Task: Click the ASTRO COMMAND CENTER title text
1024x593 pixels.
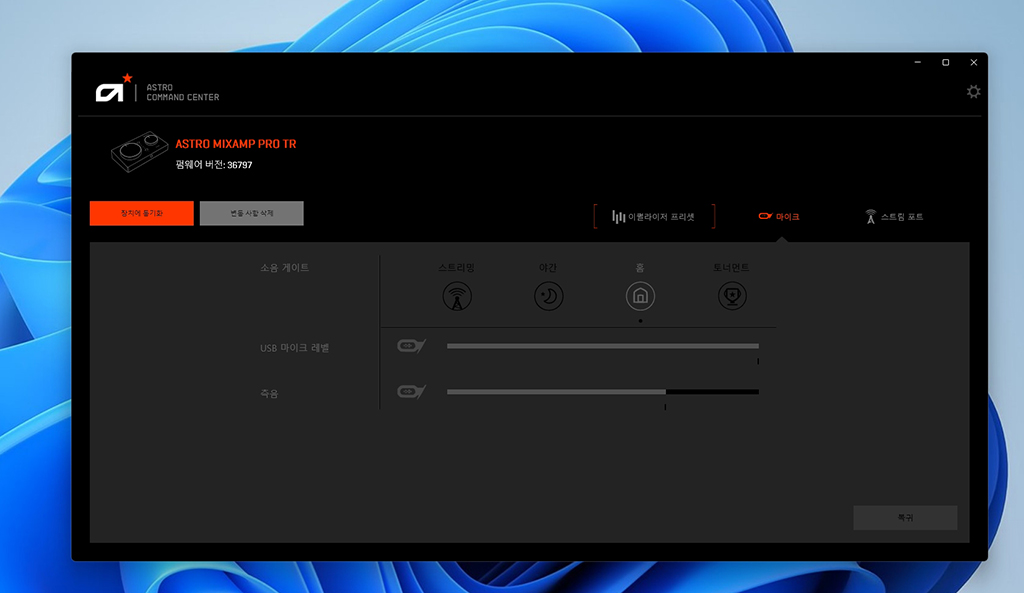Action: [x=183, y=92]
